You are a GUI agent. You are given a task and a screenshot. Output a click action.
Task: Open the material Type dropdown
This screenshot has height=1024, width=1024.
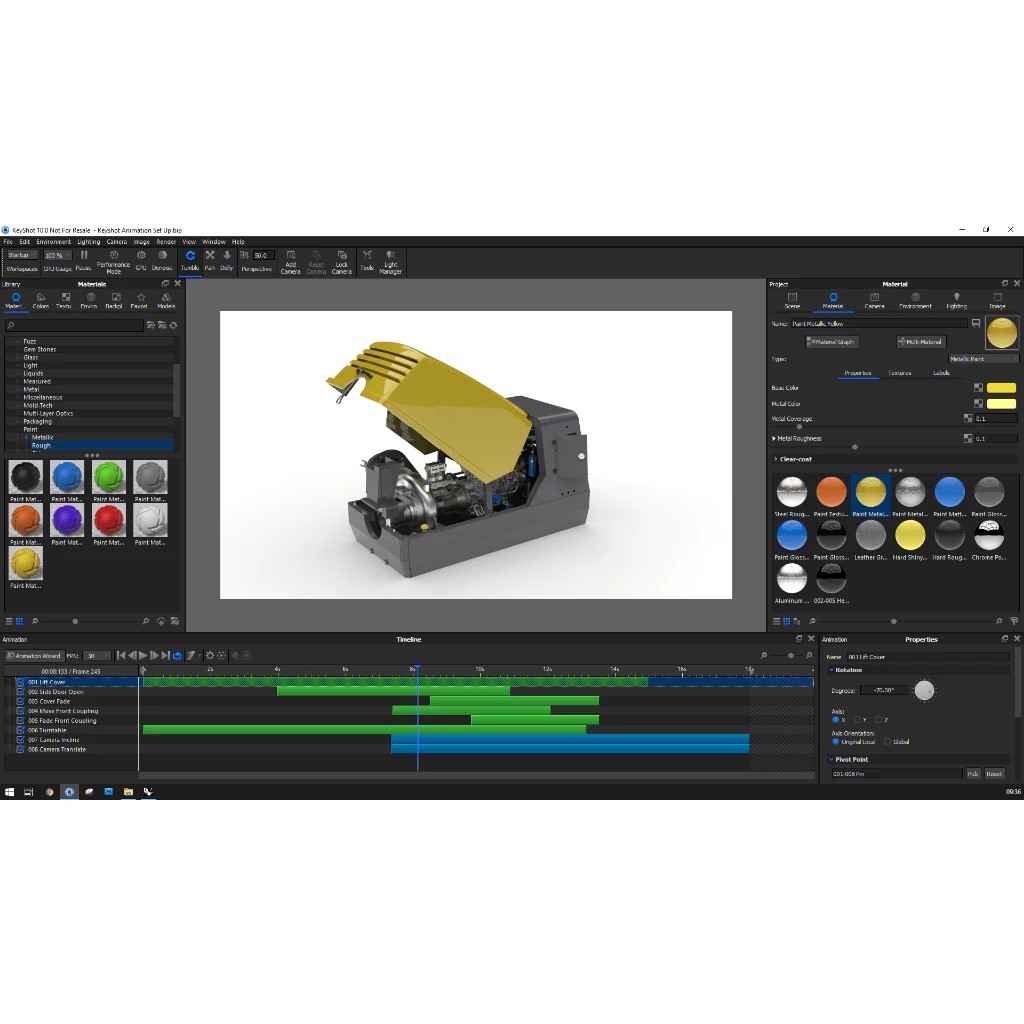click(983, 358)
